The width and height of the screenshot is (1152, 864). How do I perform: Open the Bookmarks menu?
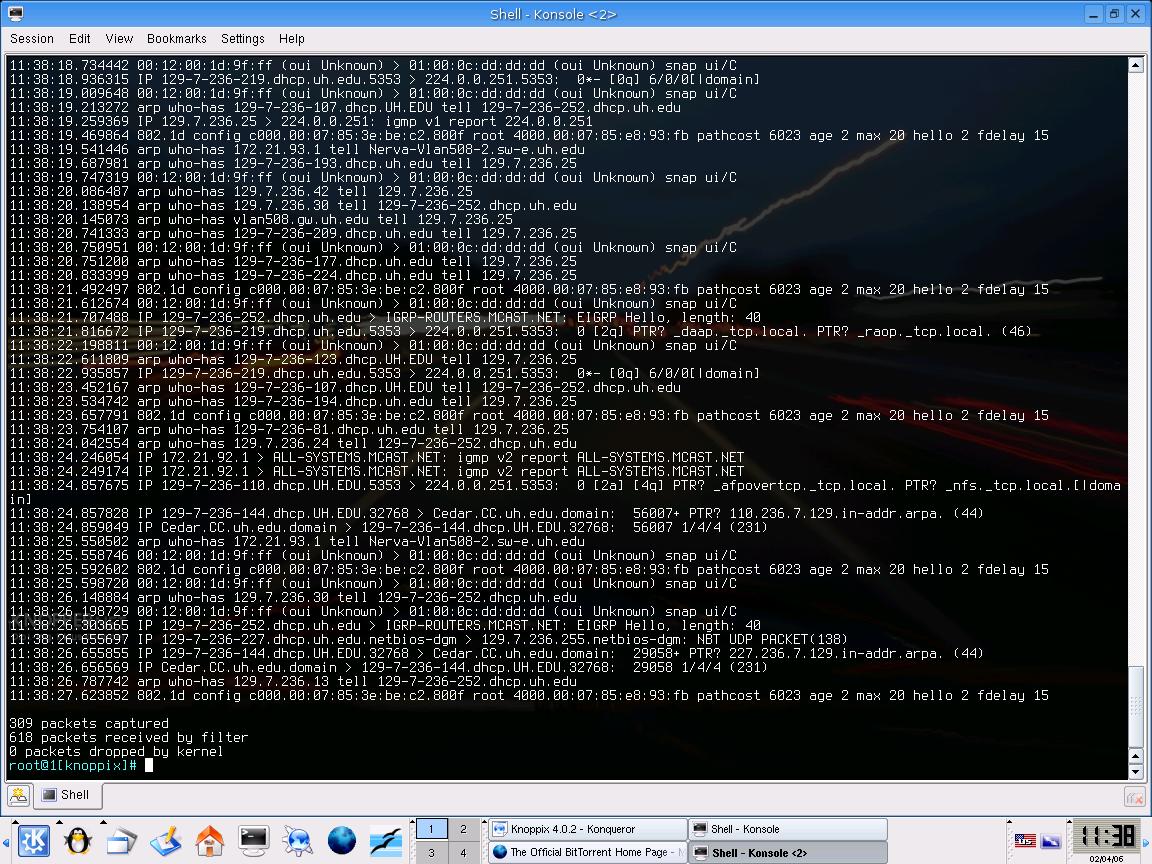pyautogui.click(x=176, y=39)
